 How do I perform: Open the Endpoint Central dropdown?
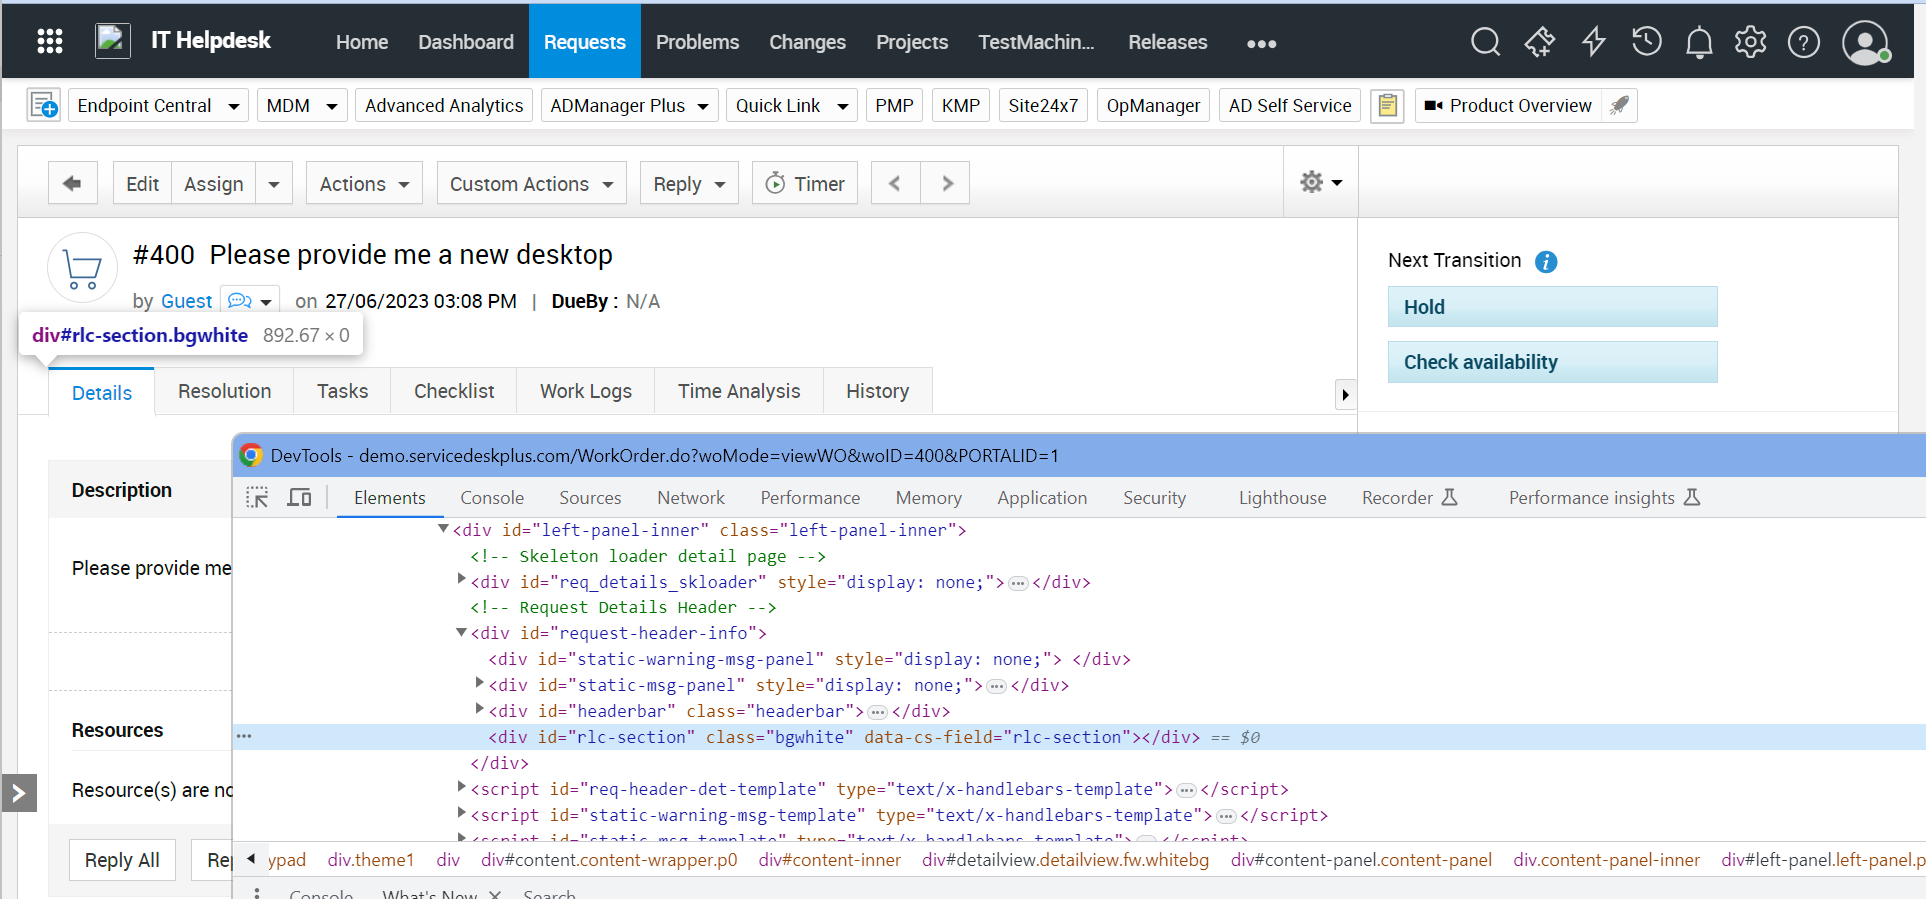(159, 105)
